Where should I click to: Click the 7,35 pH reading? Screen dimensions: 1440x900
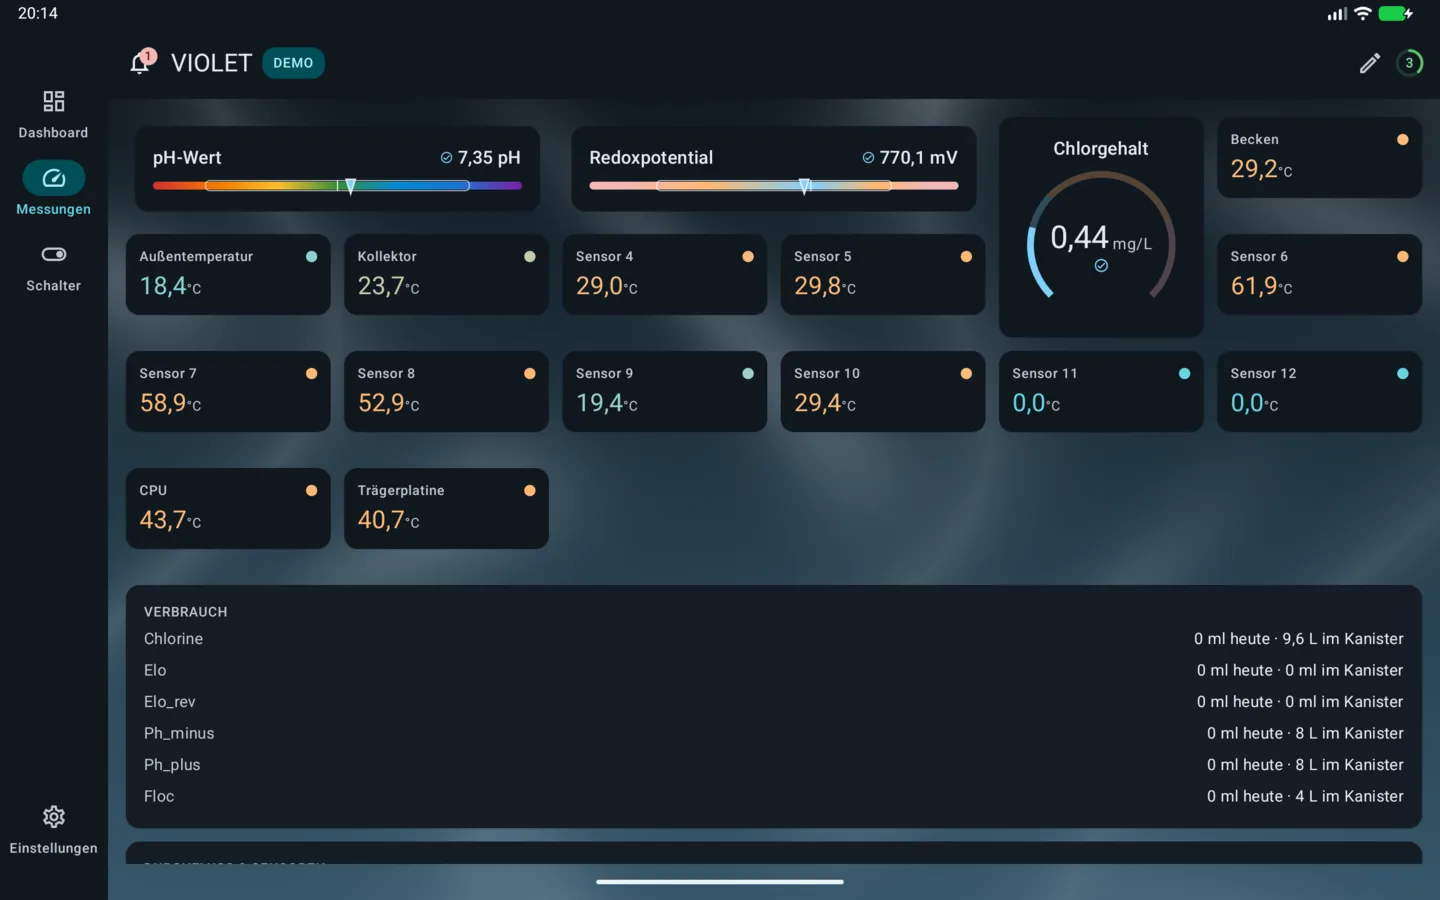point(489,158)
